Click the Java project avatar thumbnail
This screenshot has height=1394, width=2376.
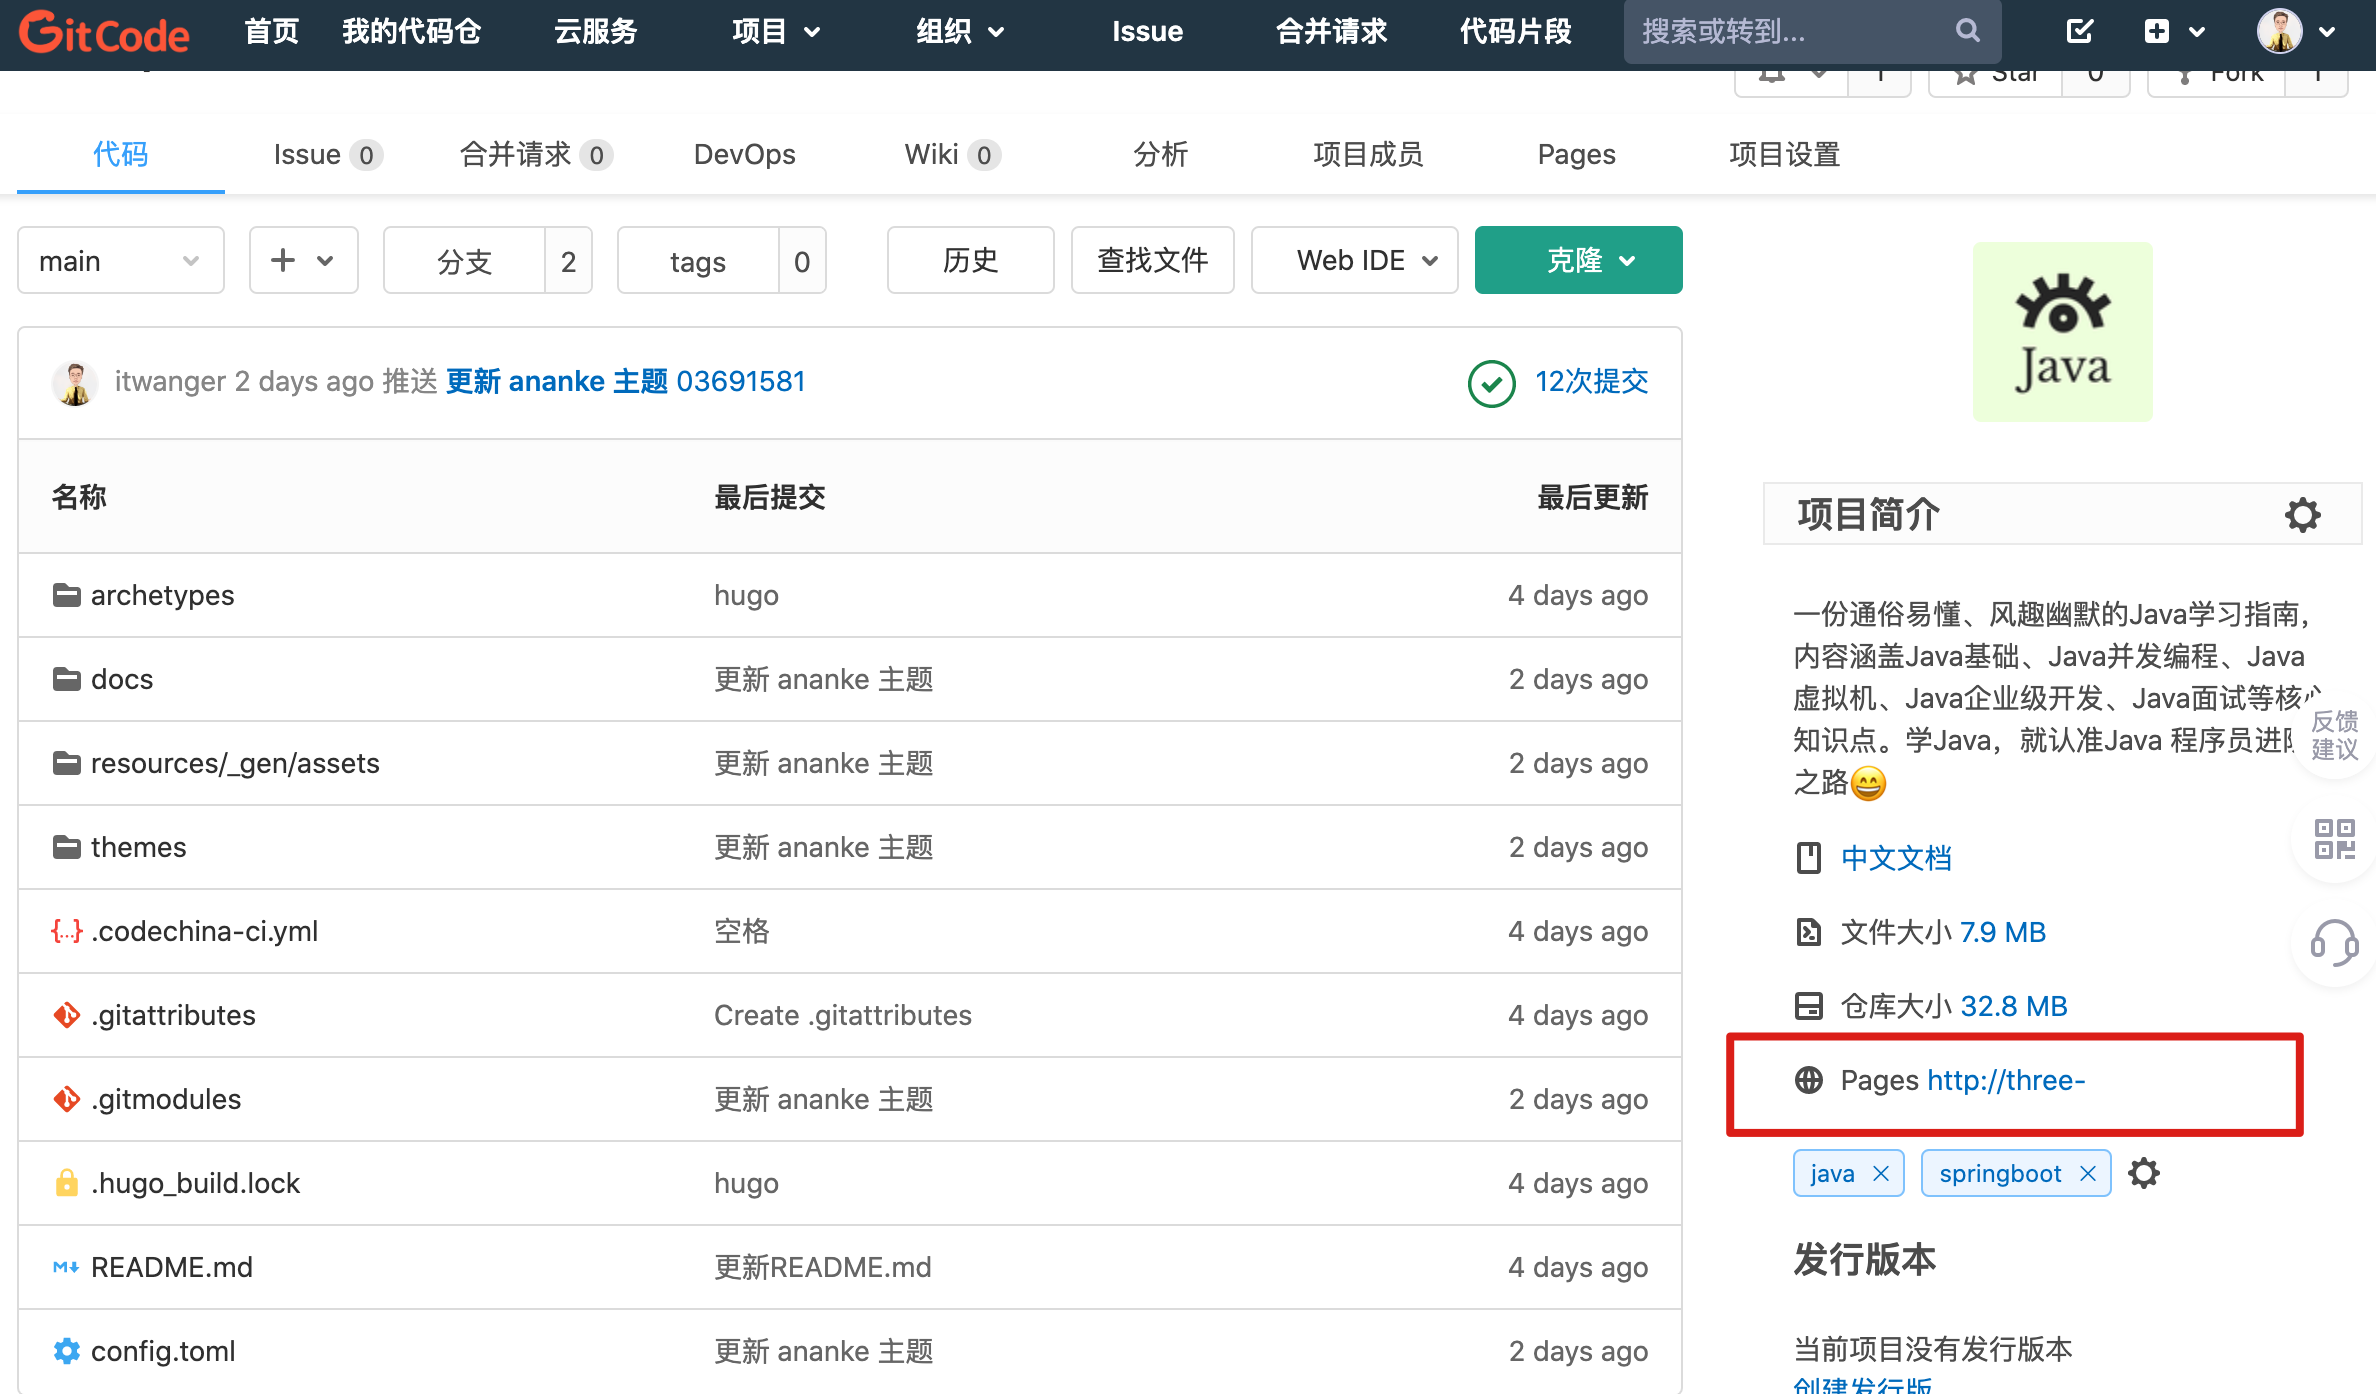[x=2062, y=331]
